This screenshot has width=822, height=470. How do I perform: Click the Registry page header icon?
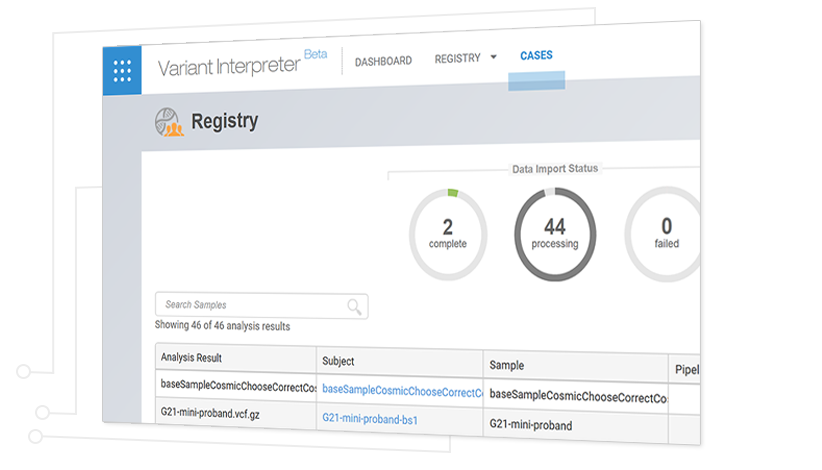coord(168,123)
